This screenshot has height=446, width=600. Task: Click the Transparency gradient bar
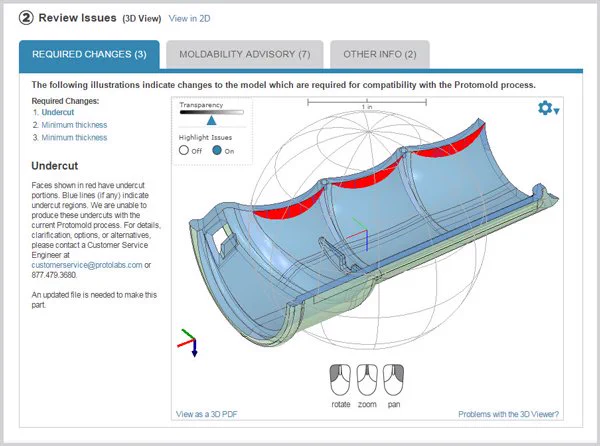pos(212,112)
